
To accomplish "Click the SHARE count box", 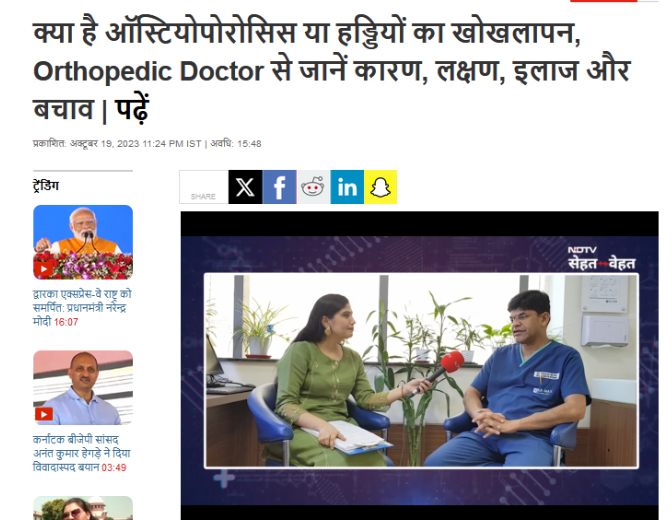I will 204,187.
